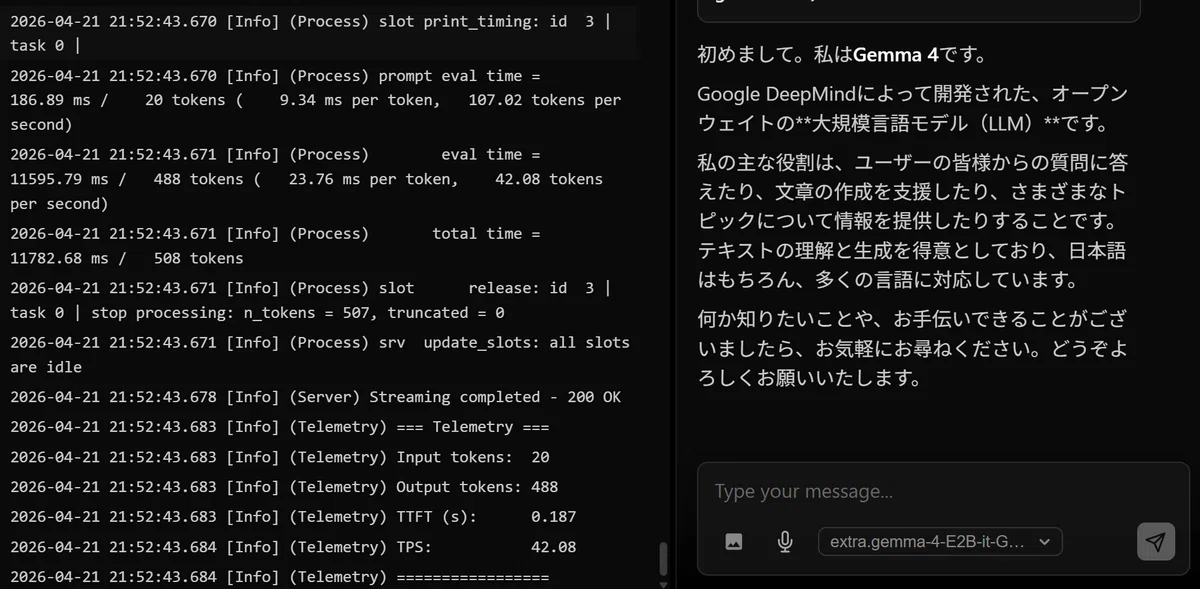
Task: Click the slot release log entry
Action: click(x=310, y=300)
